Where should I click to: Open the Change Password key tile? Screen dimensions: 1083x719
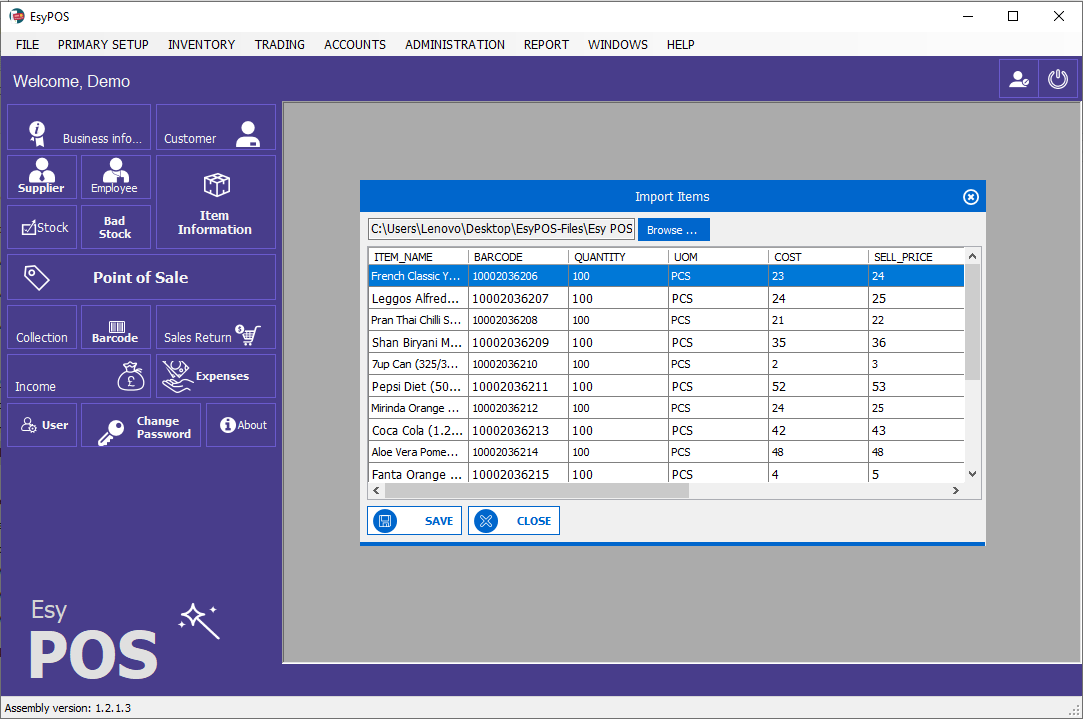[141, 425]
